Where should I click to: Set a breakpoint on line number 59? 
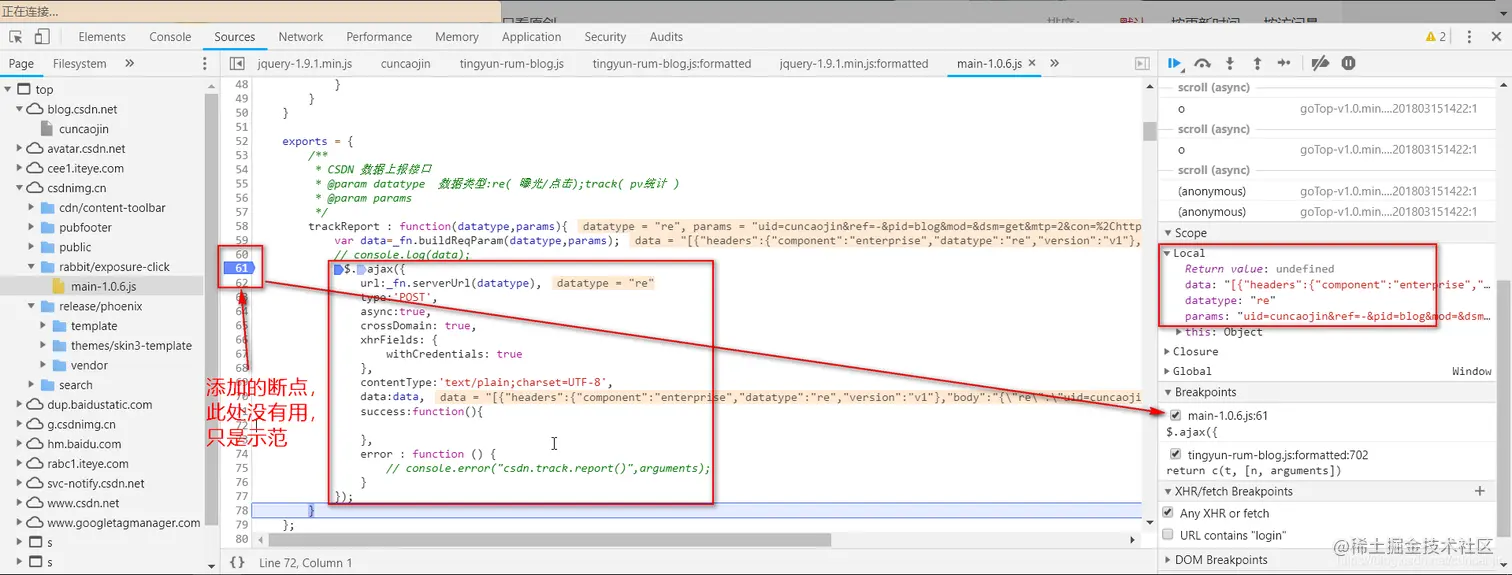242,241
